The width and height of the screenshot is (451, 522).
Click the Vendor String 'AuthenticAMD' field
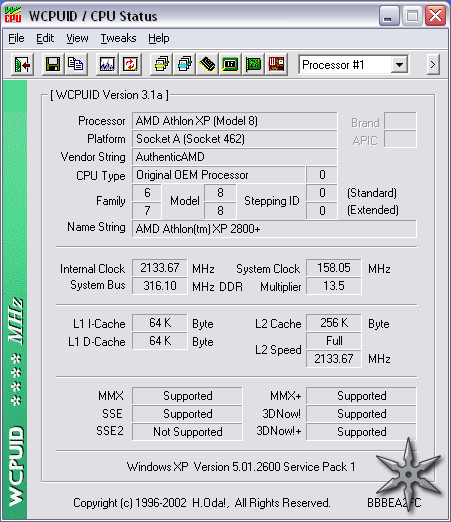(x=234, y=157)
